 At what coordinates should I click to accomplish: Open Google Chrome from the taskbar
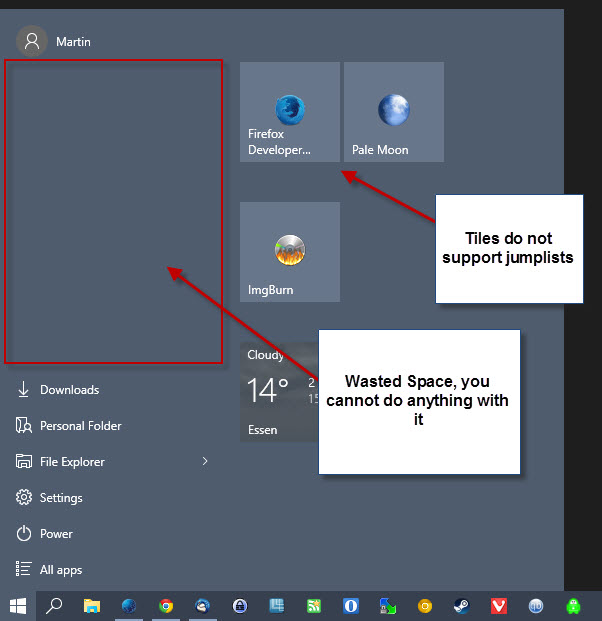166,606
